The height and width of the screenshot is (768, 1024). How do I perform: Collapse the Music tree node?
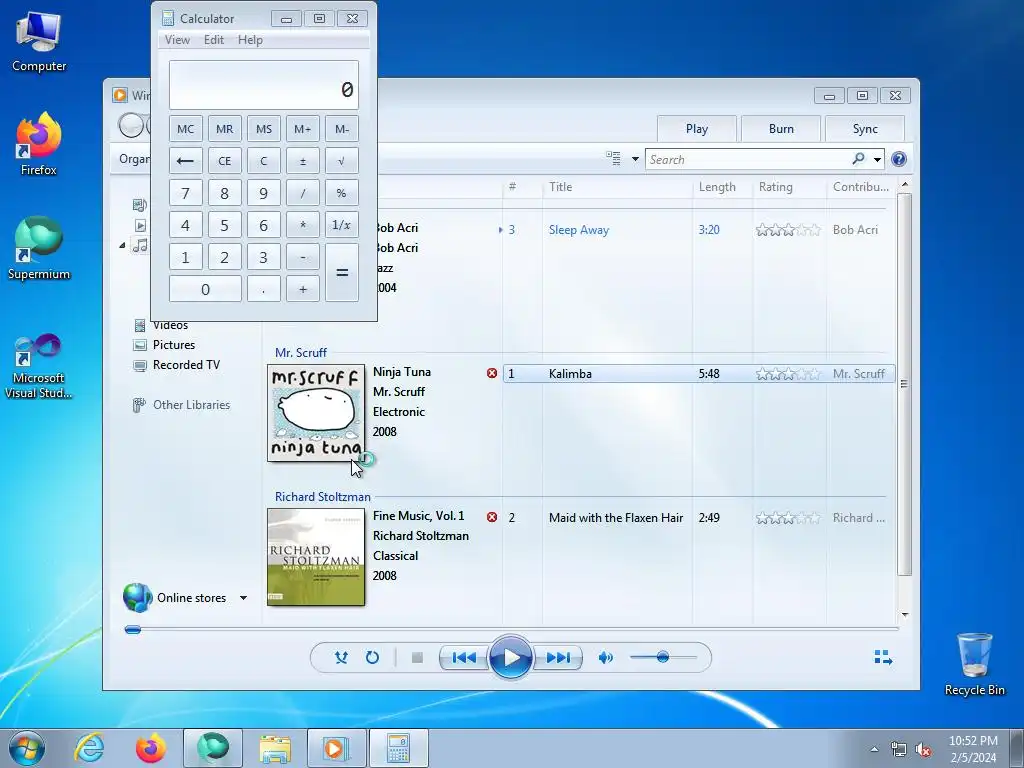[122, 246]
